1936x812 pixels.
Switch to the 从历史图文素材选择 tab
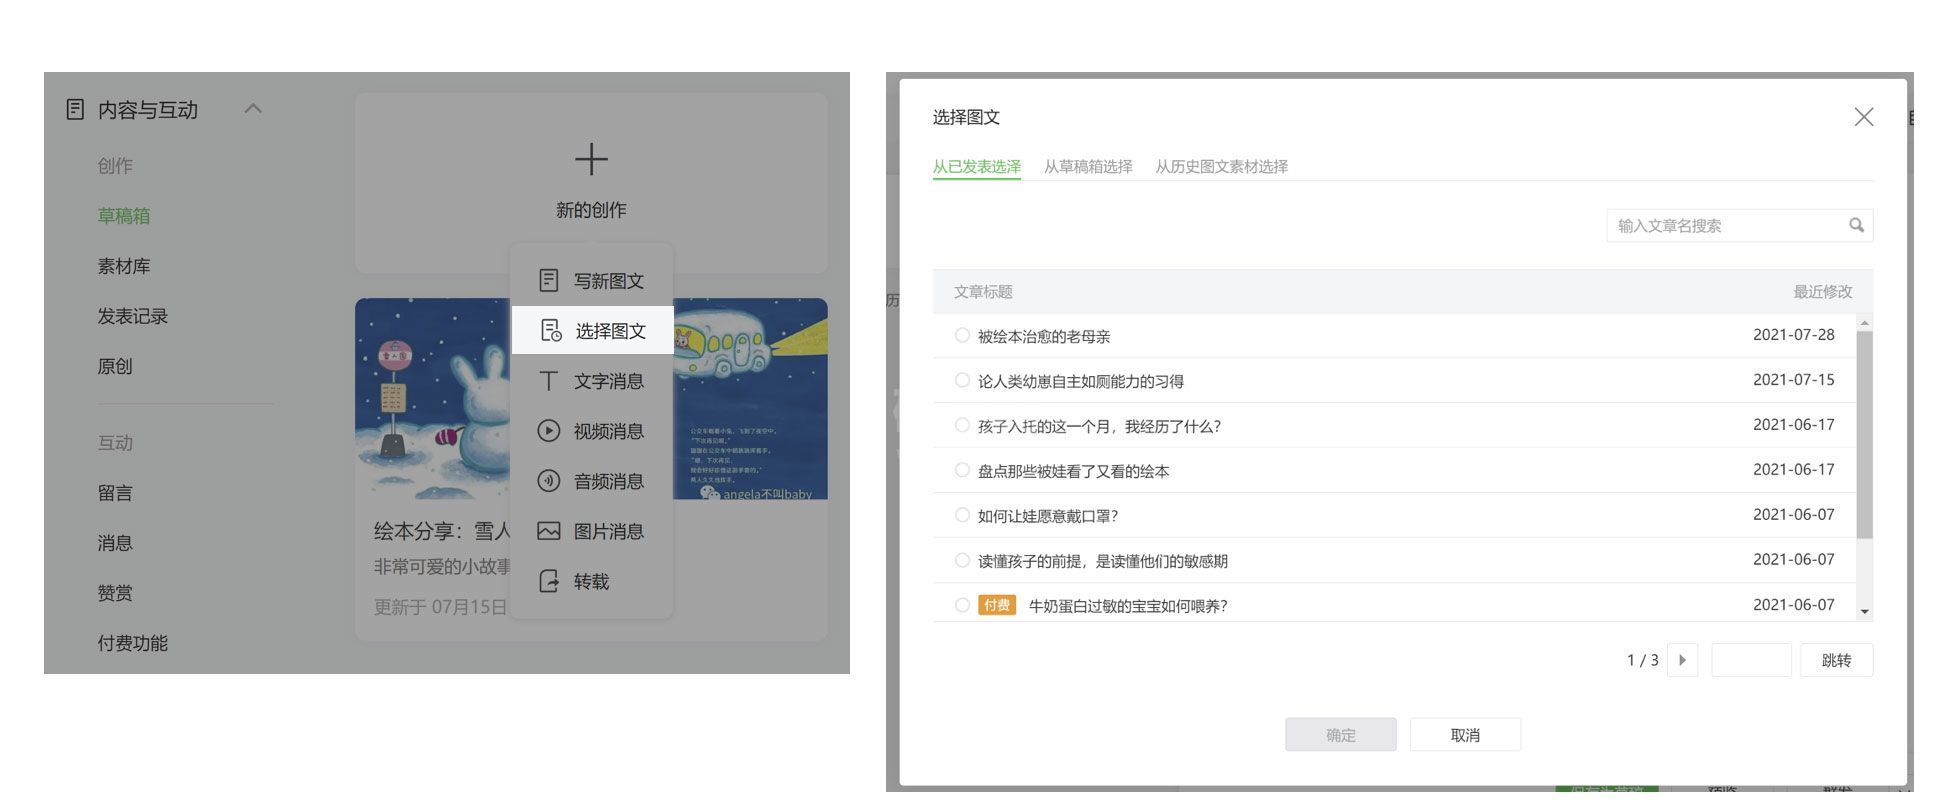pos(1221,167)
